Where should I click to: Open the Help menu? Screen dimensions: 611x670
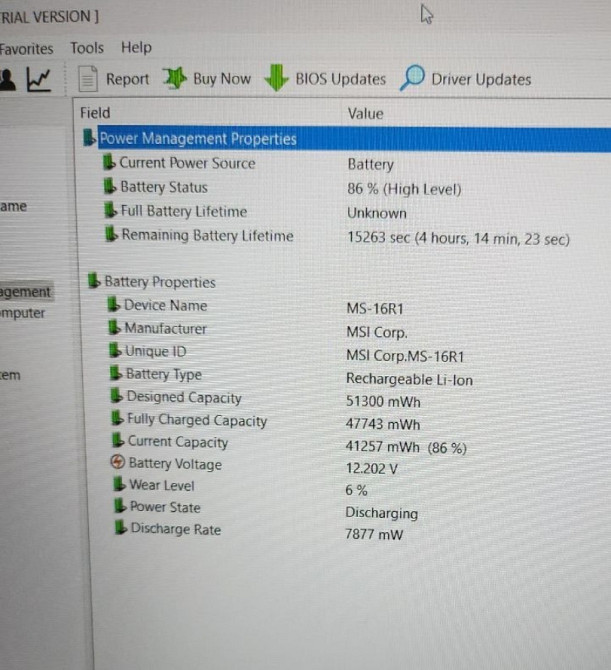[136, 47]
